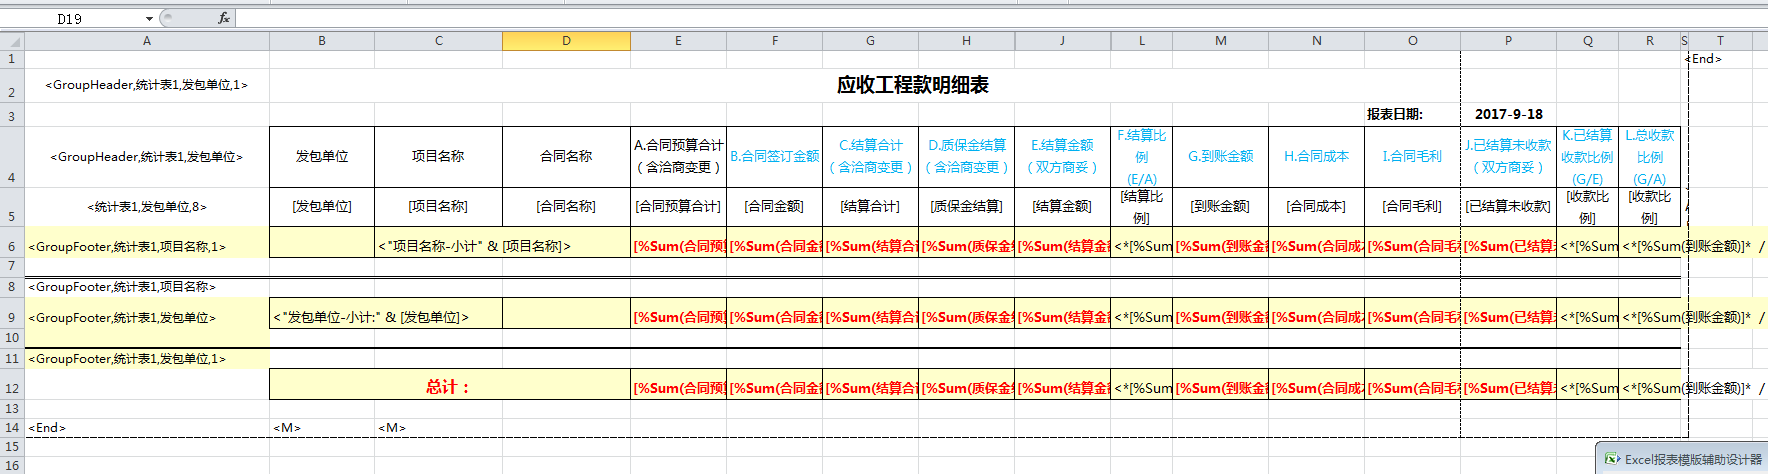Image resolution: width=1768 pixels, height=474 pixels.
Task: Open the Name Box dropdown arrow
Action: click(149, 19)
